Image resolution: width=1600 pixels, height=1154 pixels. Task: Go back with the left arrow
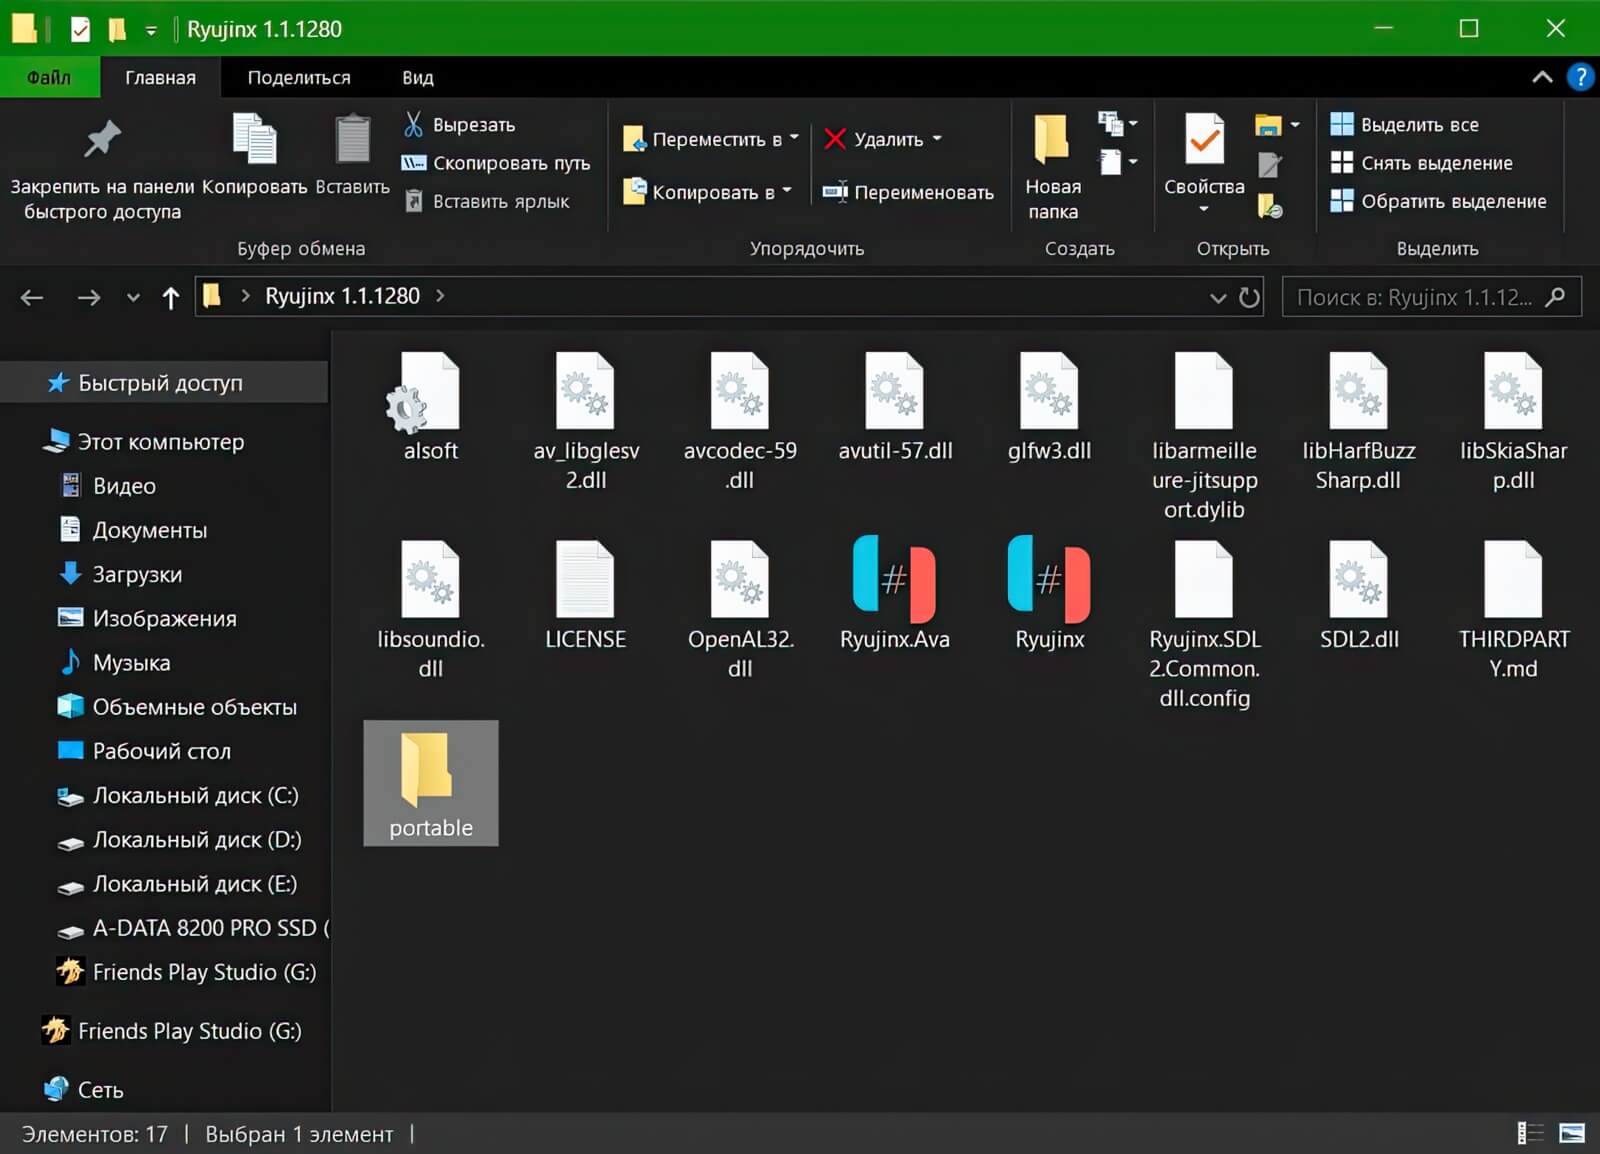coord(32,297)
